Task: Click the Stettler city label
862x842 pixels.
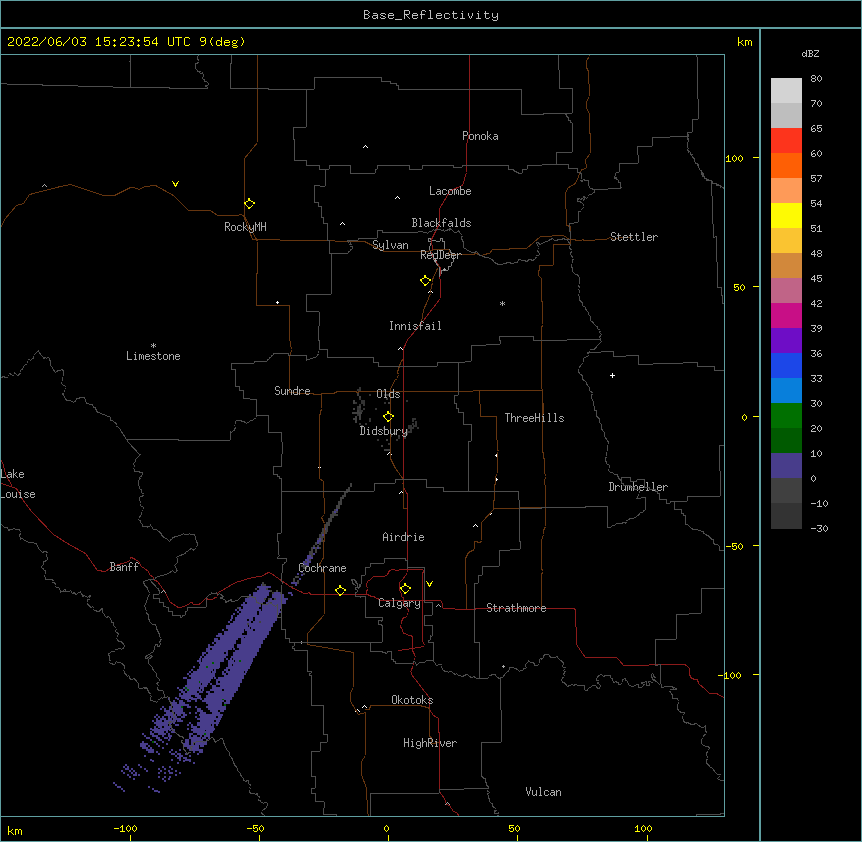Action: (x=634, y=237)
